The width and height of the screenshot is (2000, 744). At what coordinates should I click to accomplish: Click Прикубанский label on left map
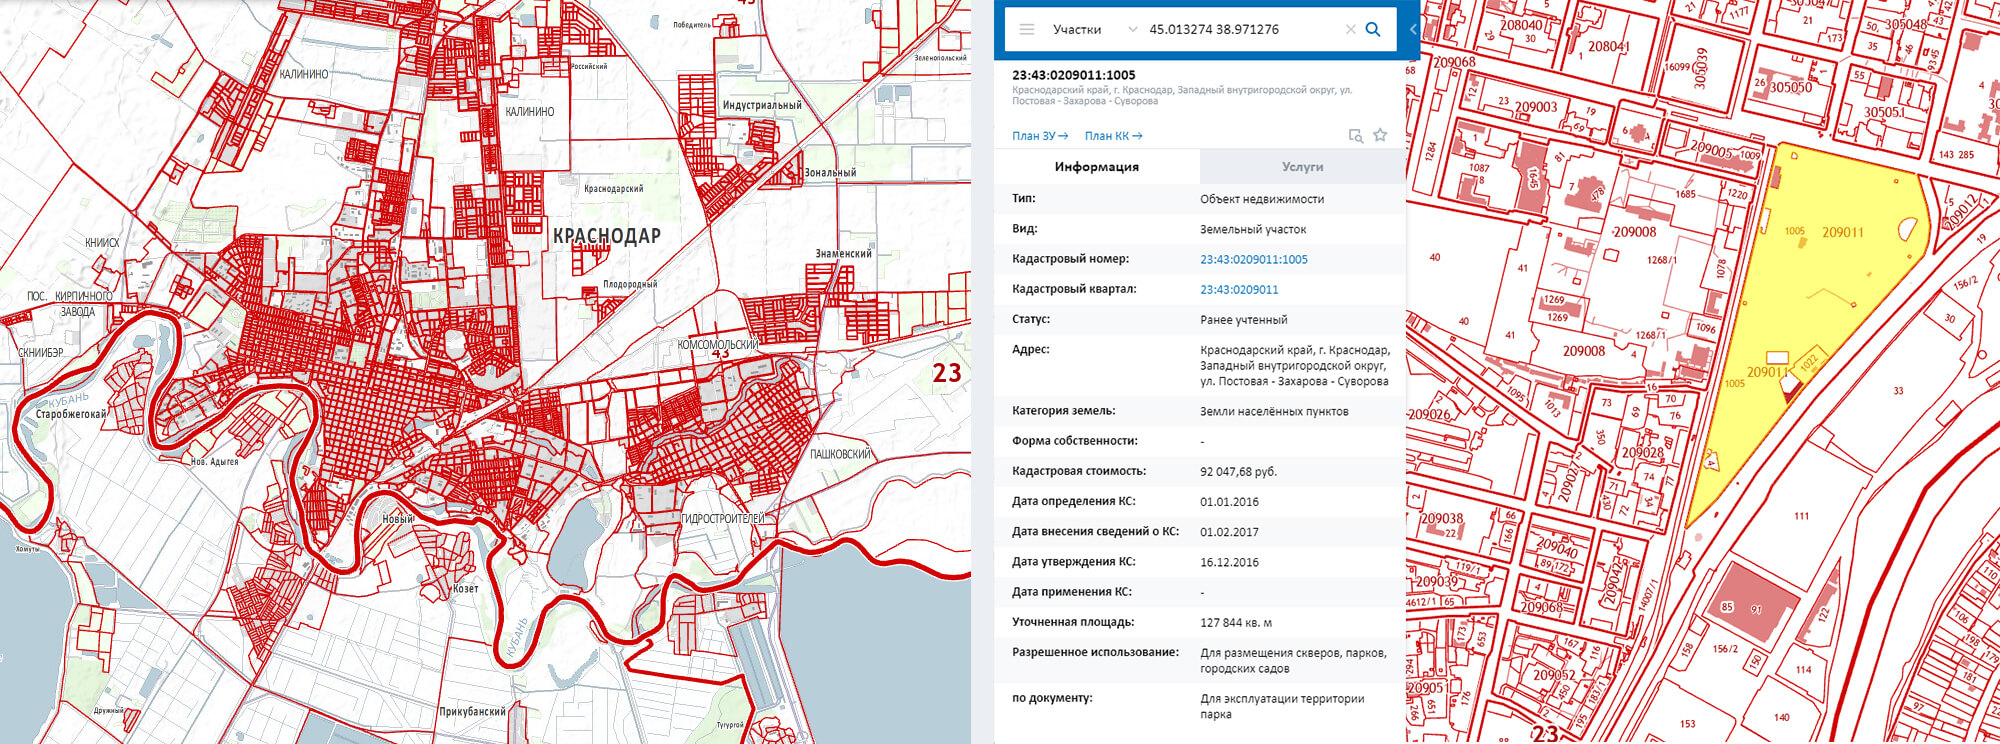coord(472,712)
